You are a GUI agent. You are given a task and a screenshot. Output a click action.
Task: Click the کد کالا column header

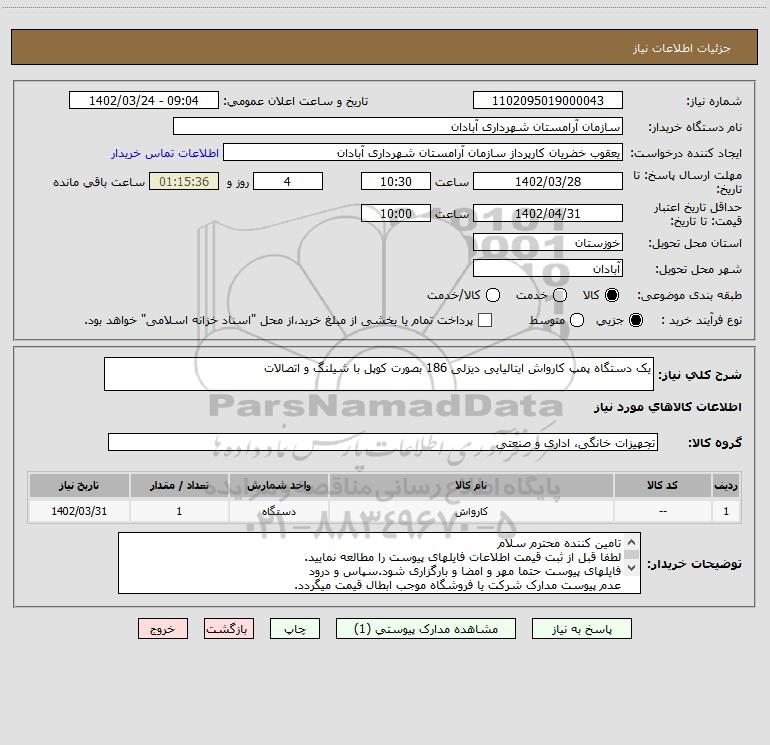click(x=662, y=485)
